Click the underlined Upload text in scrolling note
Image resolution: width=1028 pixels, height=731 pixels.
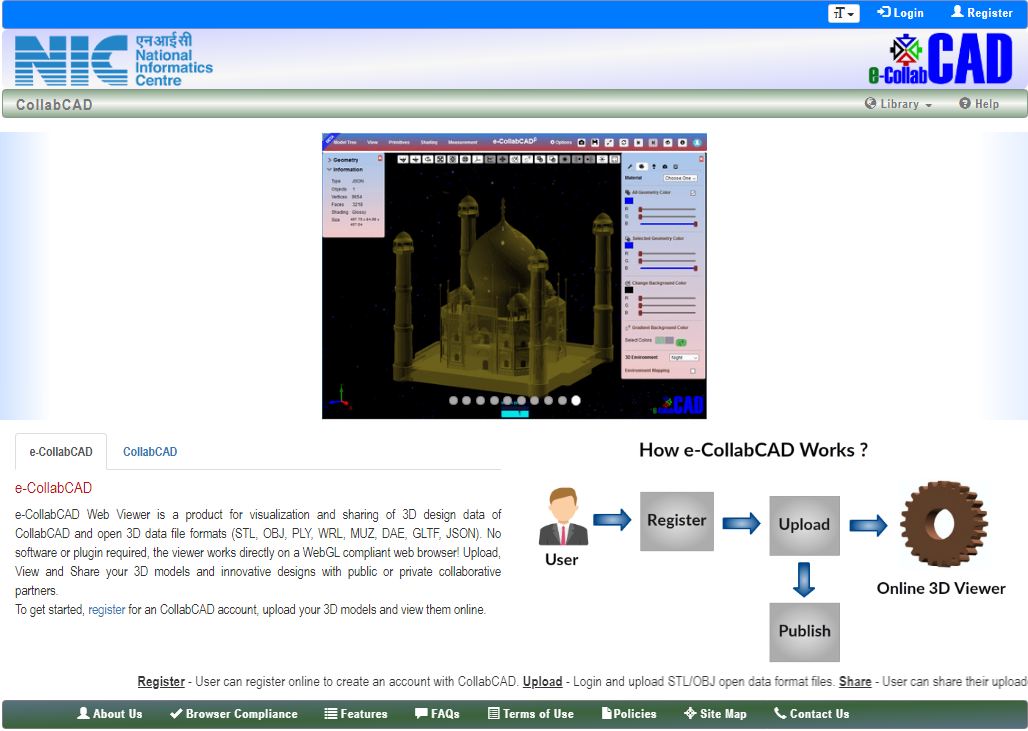pyautogui.click(x=542, y=682)
